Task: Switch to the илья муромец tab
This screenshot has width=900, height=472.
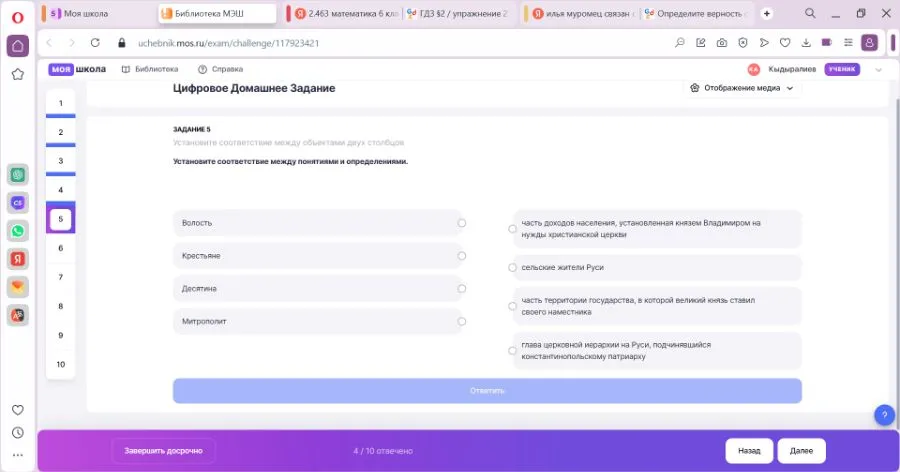Action: (x=581, y=13)
